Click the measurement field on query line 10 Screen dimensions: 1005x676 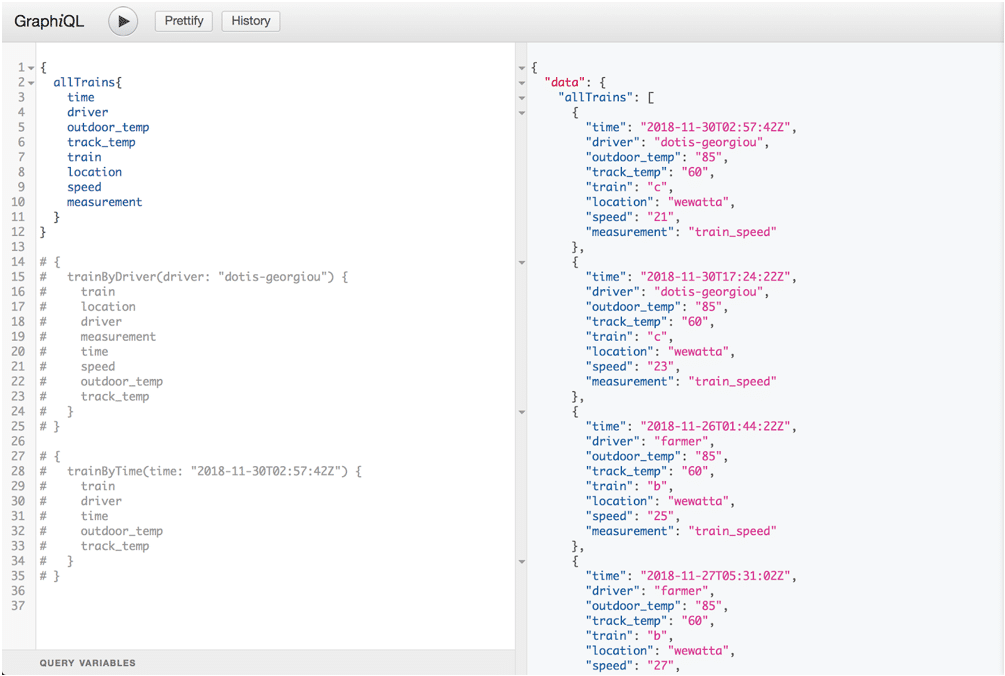[x=105, y=202]
